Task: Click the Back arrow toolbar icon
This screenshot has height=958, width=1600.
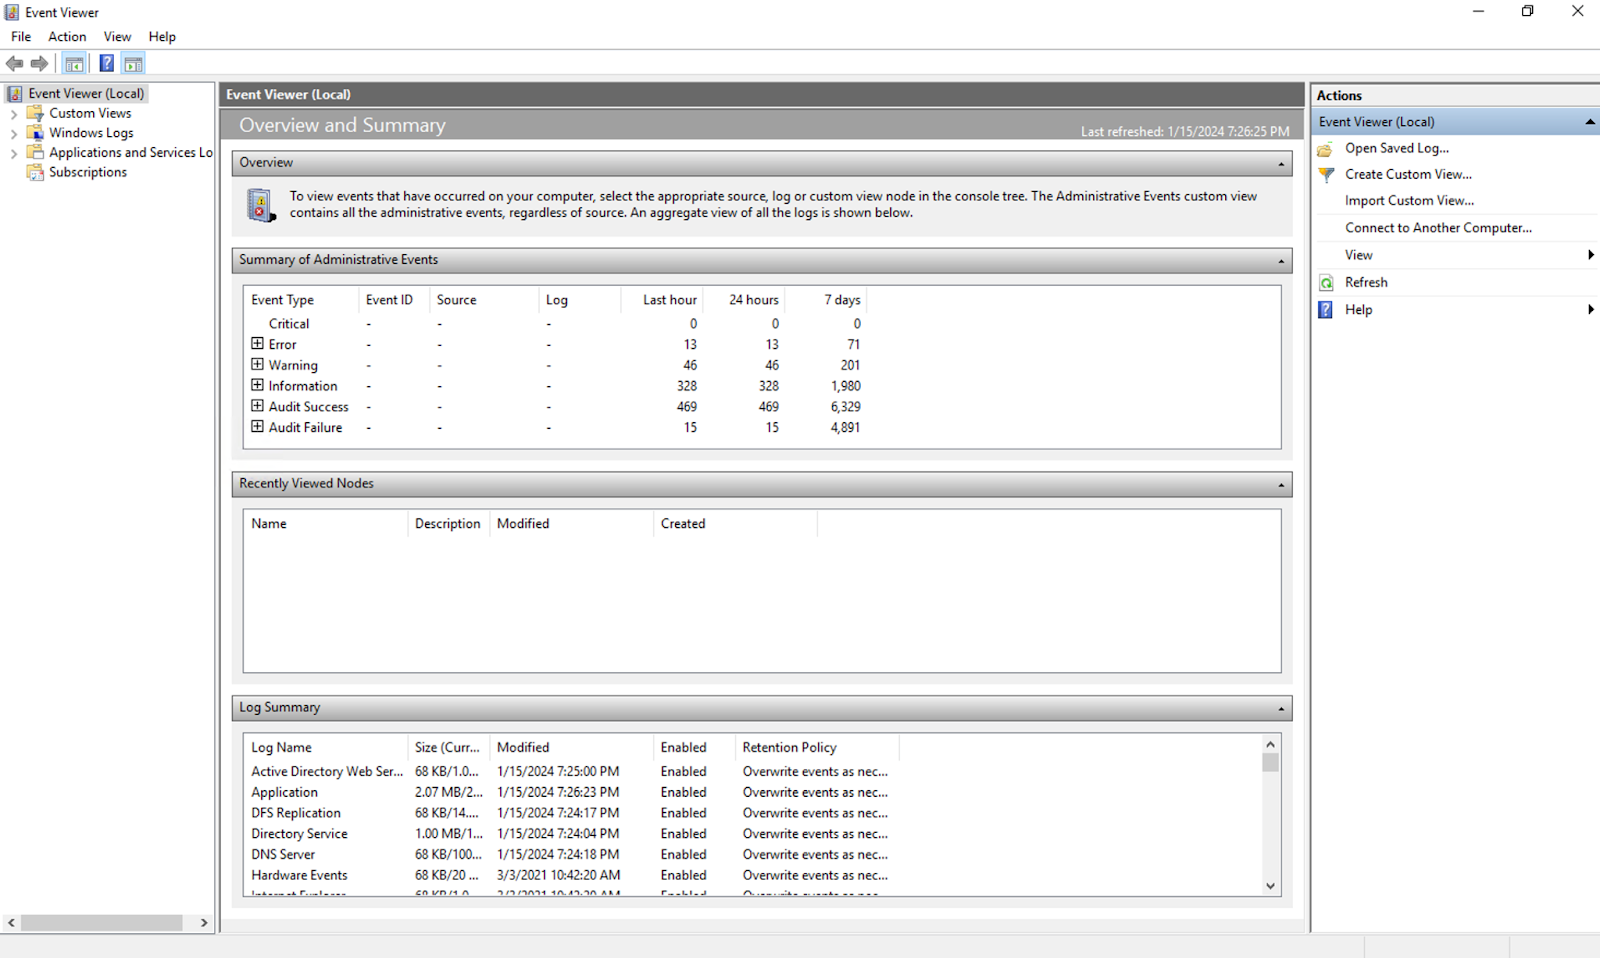Action: pyautogui.click(x=14, y=64)
